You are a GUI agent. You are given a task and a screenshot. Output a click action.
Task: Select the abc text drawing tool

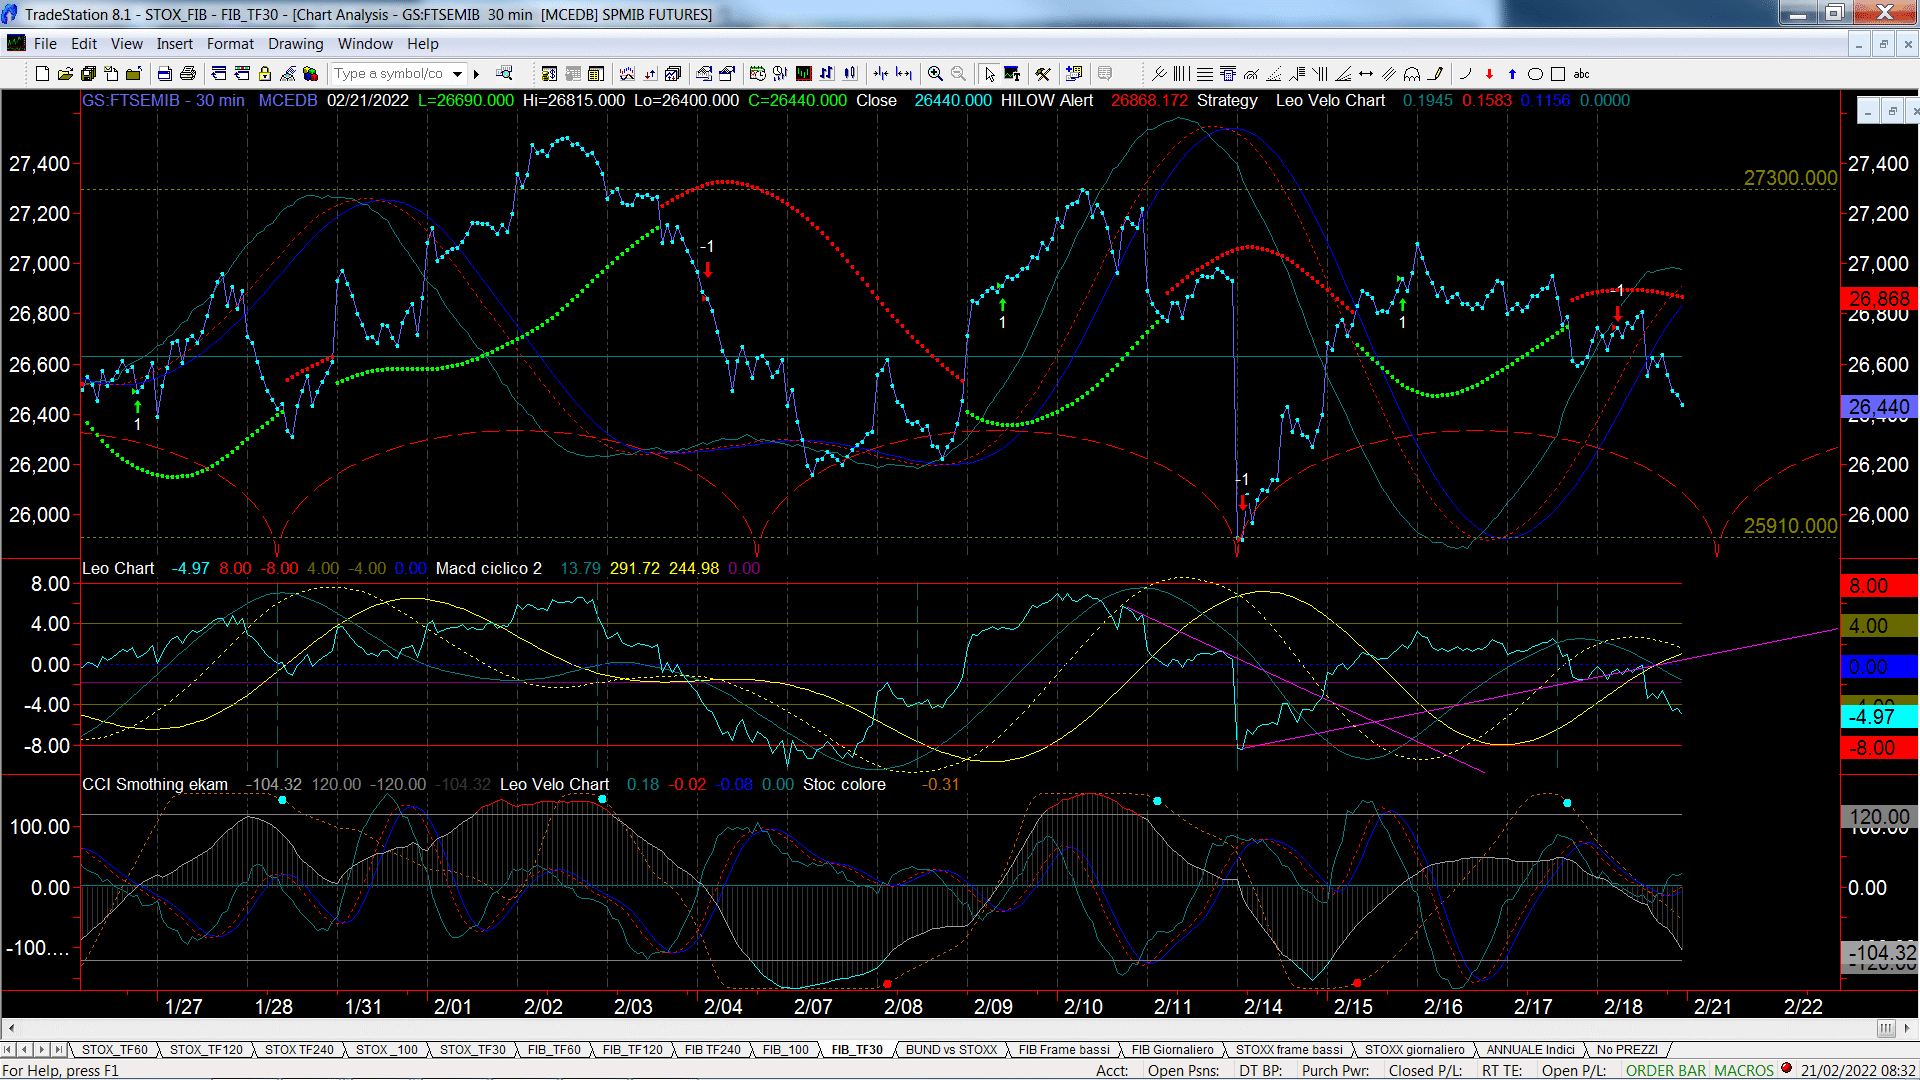click(x=1581, y=74)
